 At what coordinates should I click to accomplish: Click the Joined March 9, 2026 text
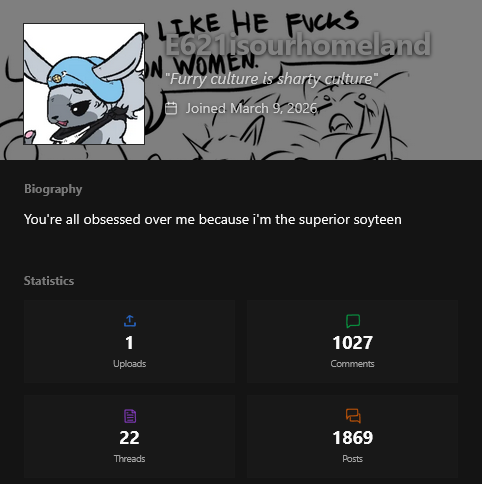point(251,108)
